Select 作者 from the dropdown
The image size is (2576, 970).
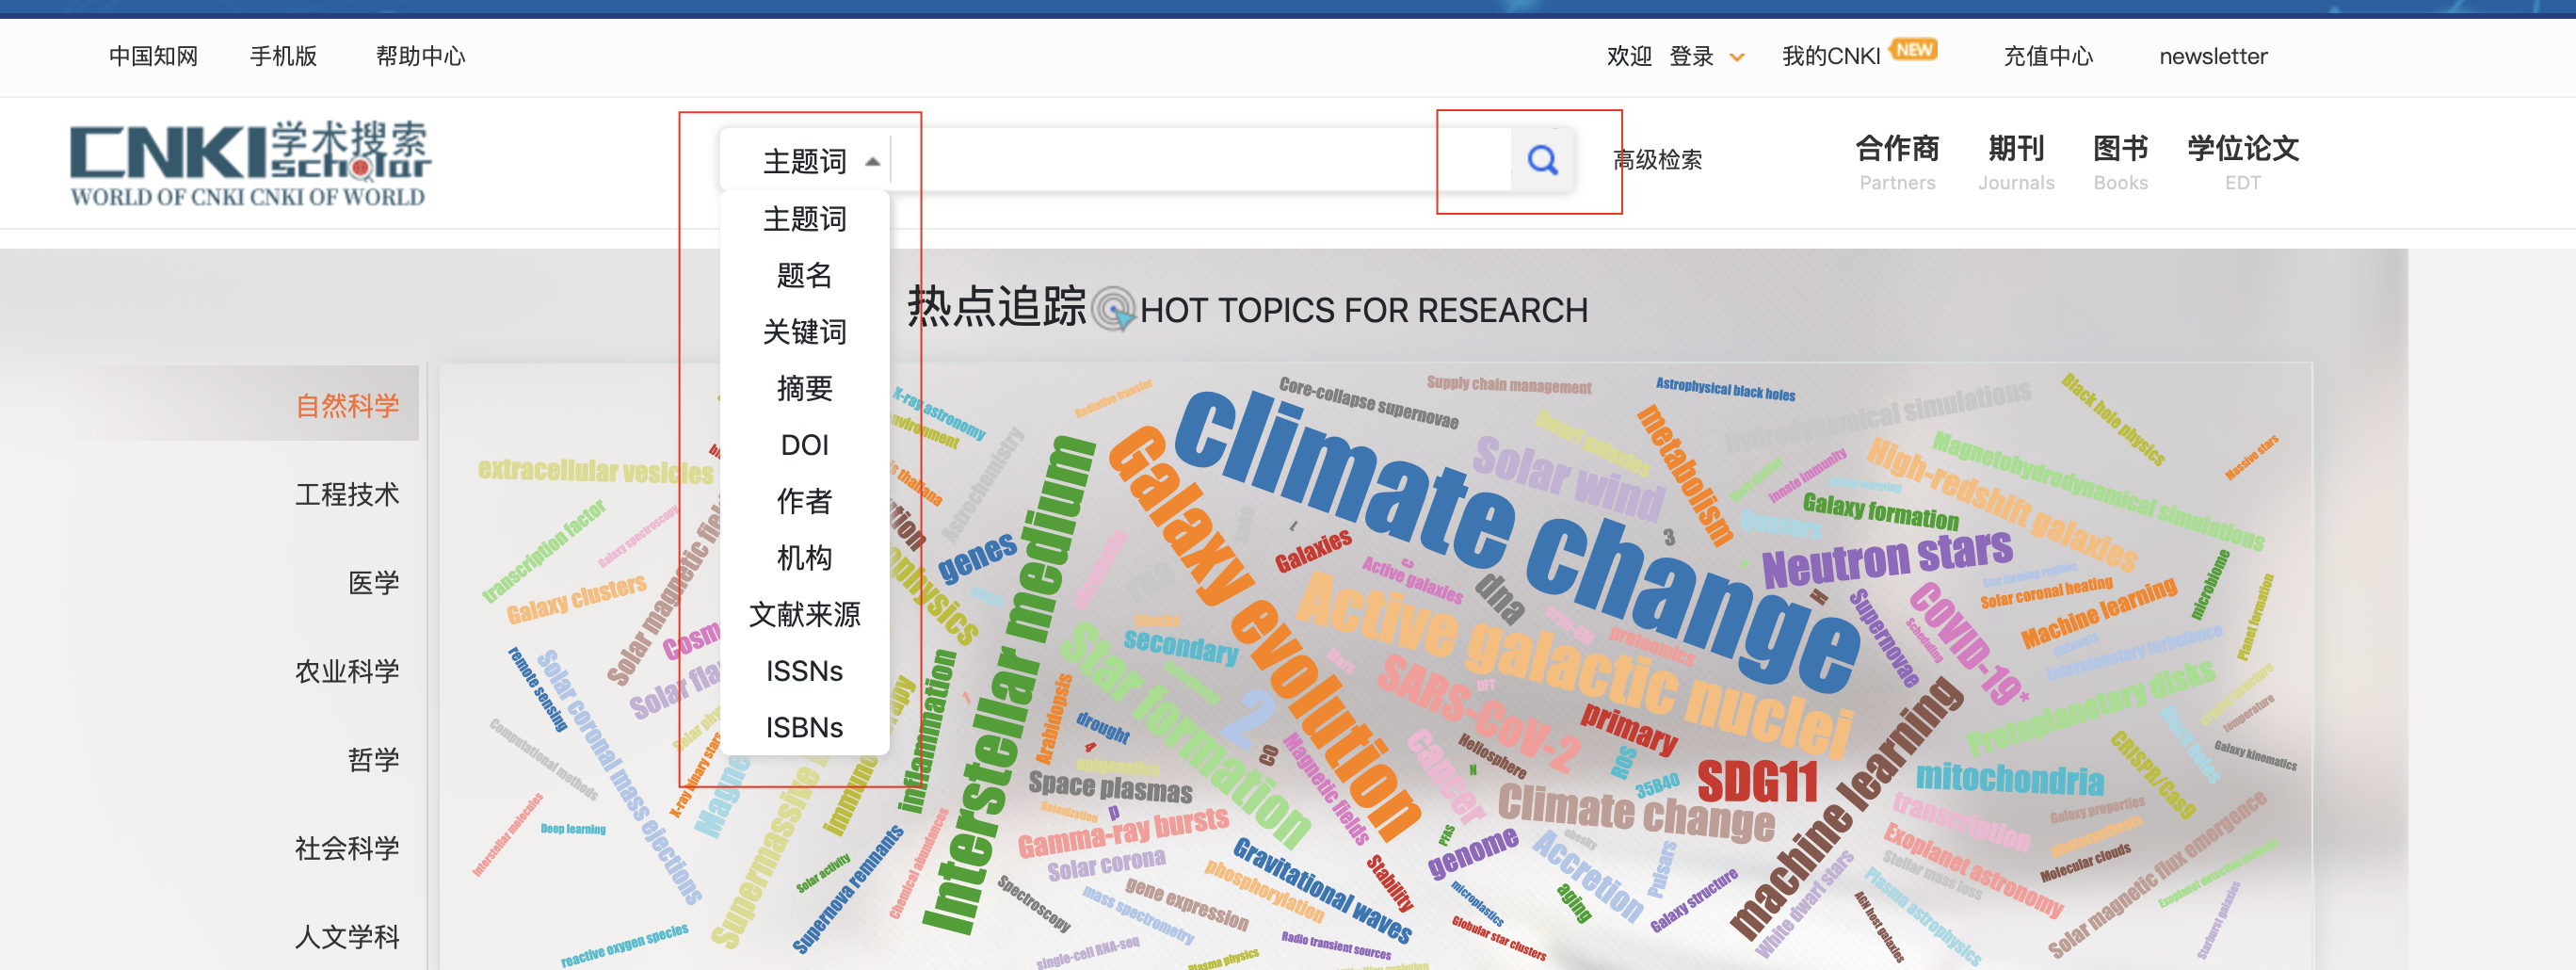804,501
